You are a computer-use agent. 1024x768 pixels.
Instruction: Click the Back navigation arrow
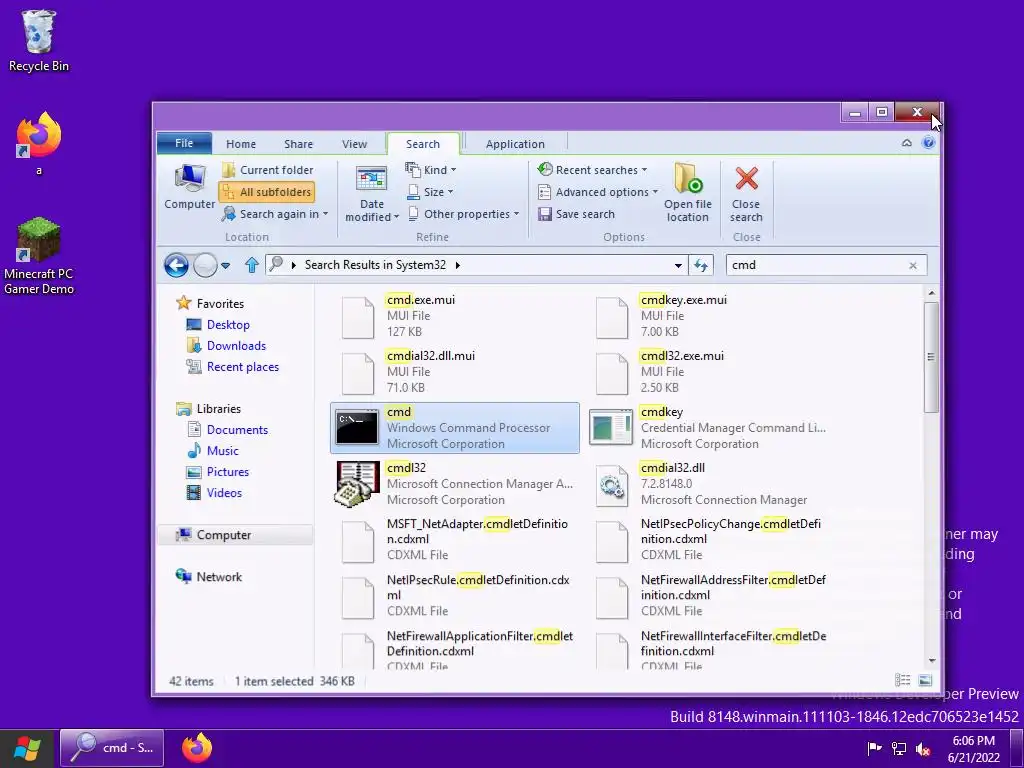click(x=176, y=265)
